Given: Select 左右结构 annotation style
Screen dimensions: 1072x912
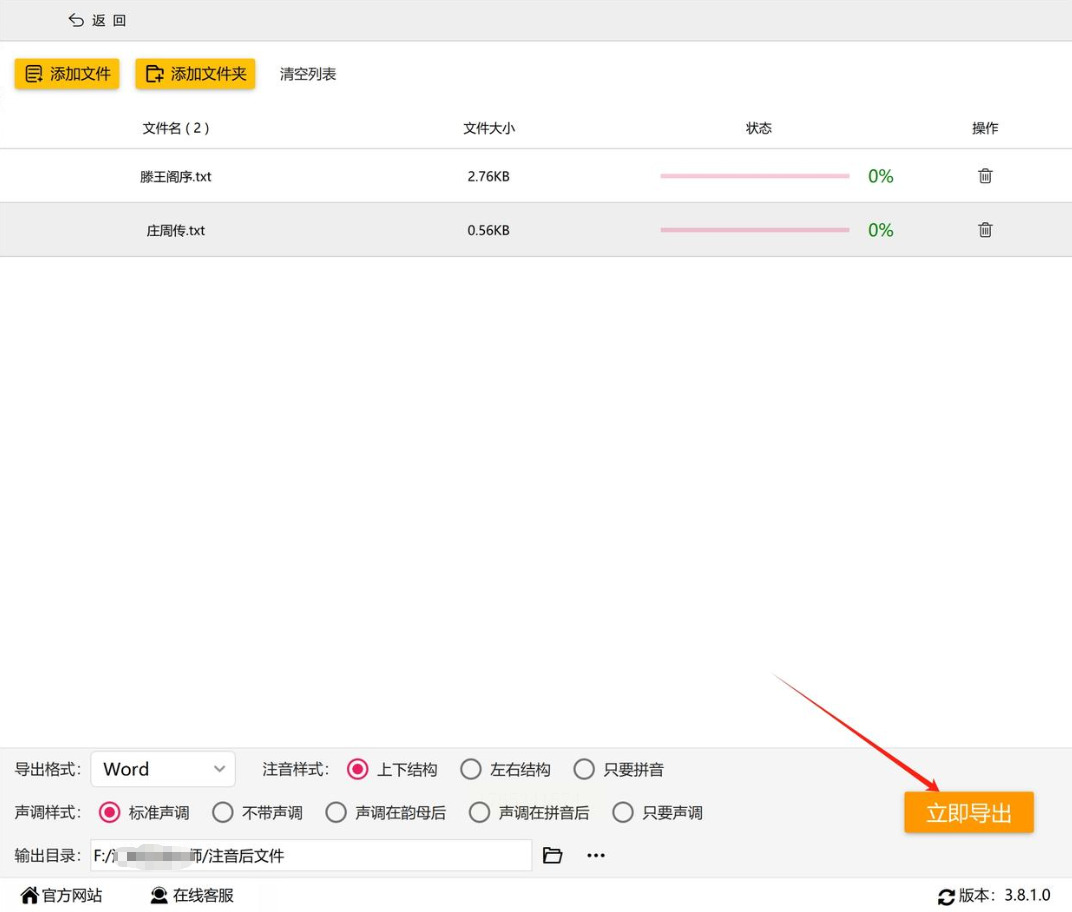Looking at the screenshot, I should coord(470,769).
